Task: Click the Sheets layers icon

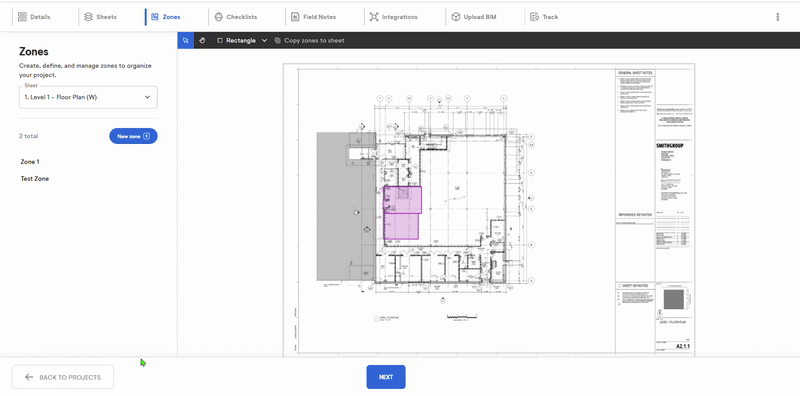Action: pyautogui.click(x=88, y=17)
